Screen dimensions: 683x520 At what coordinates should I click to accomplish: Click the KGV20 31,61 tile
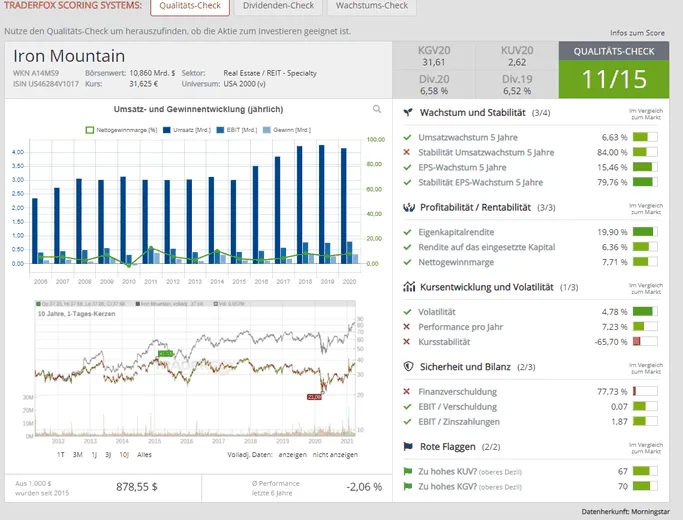pos(433,56)
